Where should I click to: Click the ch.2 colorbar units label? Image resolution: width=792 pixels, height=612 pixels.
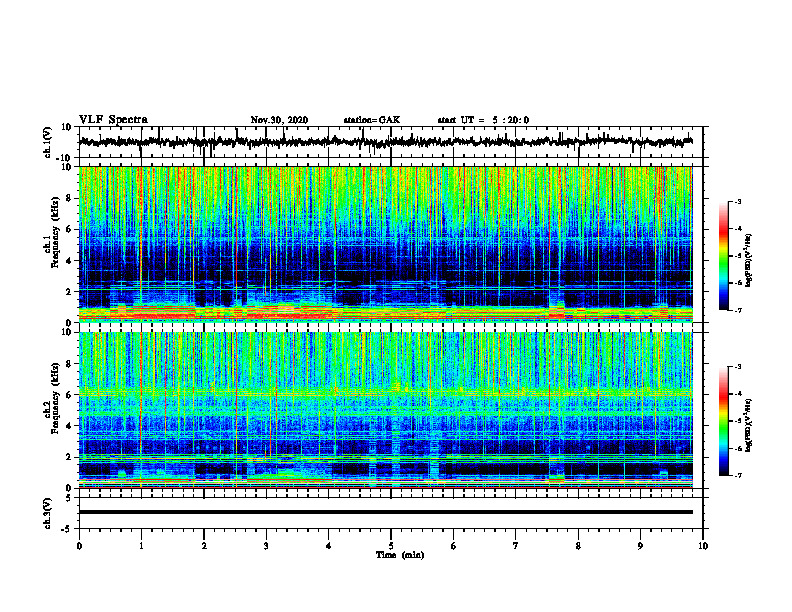[x=749, y=426]
